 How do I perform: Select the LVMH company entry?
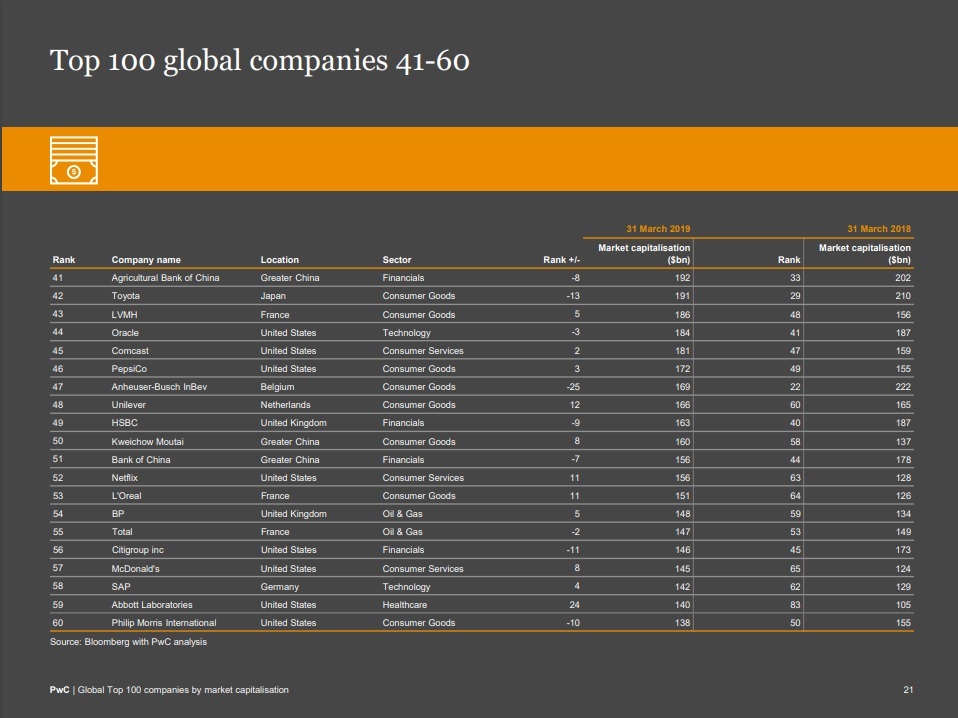click(124, 314)
